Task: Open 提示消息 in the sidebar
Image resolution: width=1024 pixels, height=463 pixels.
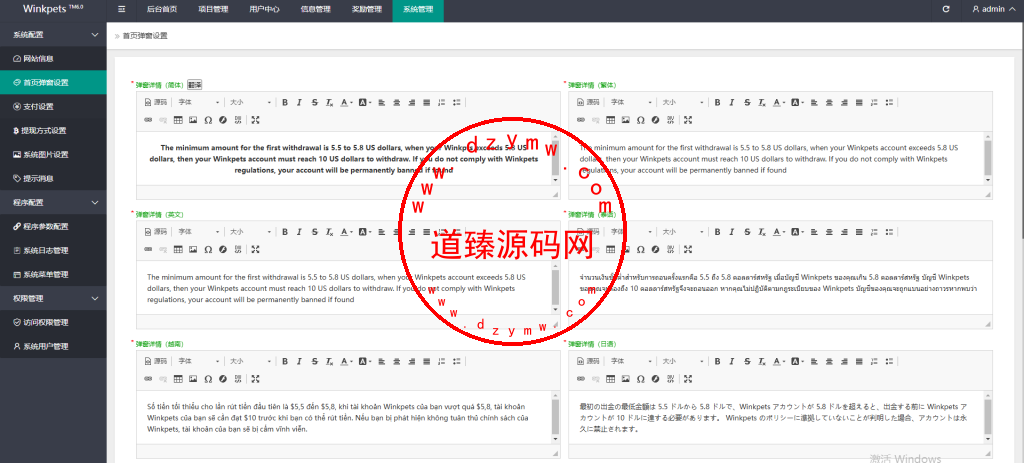Action: tap(53, 178)
